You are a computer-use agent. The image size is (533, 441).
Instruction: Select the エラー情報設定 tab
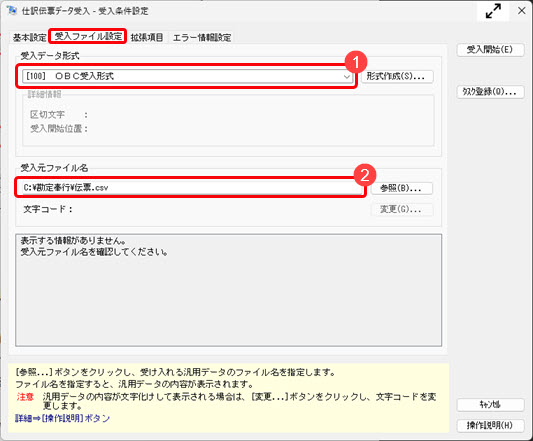point(202,37)
